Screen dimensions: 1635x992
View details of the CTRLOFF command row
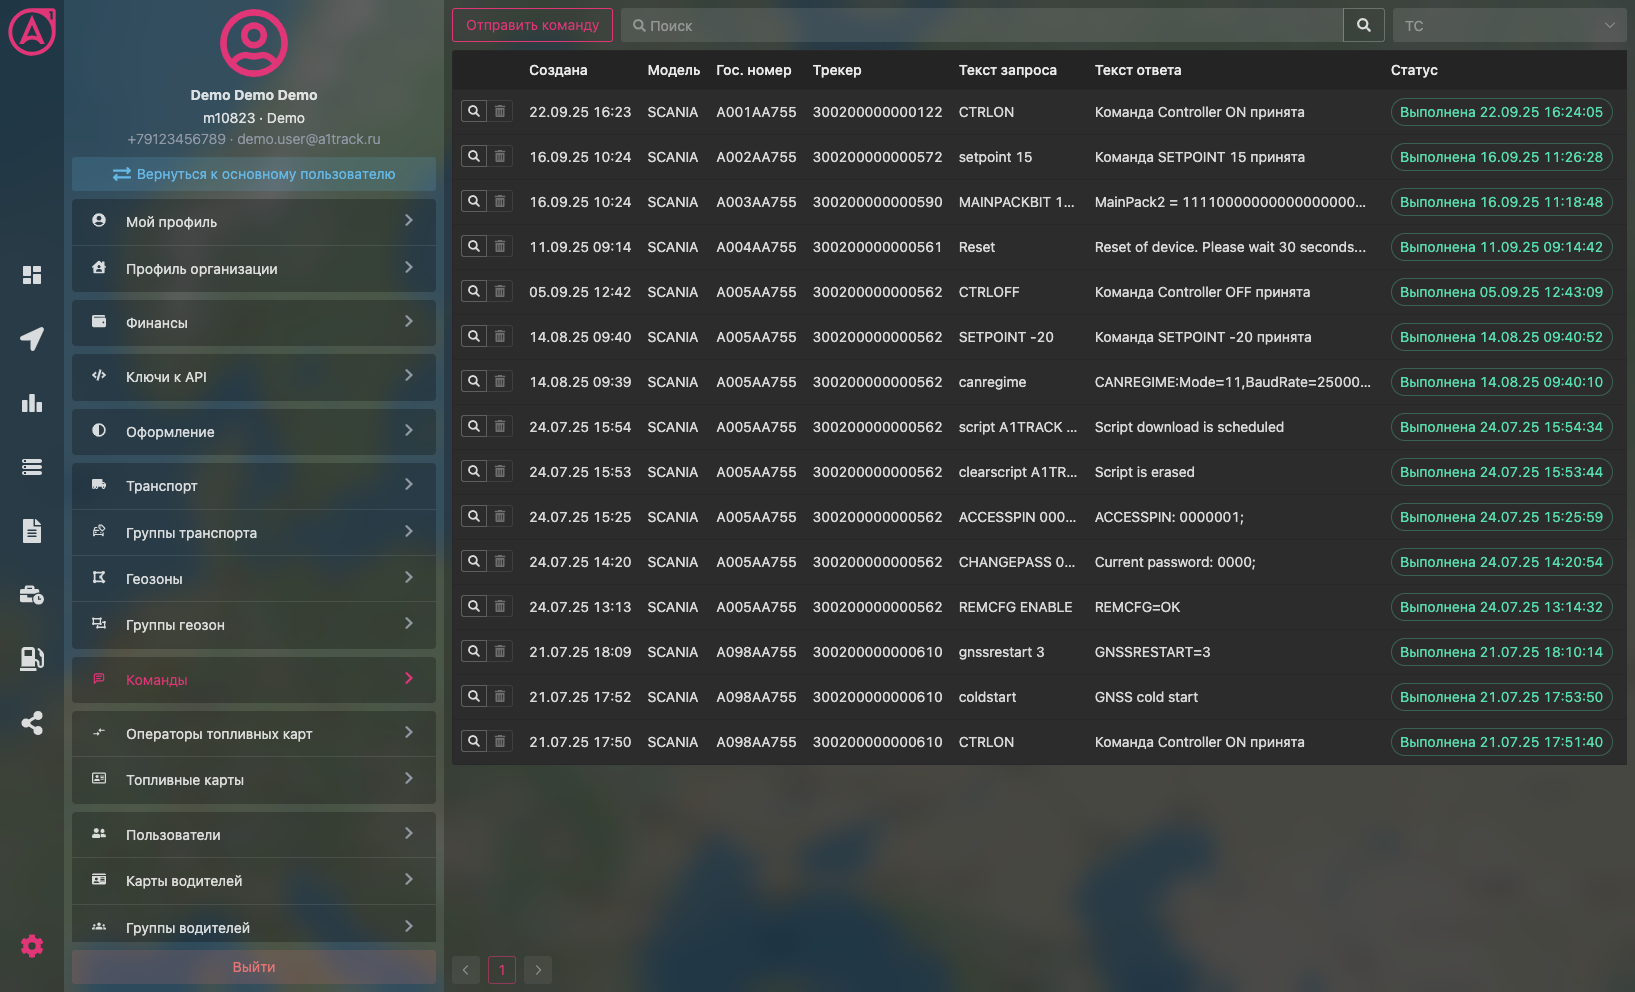click(474, 291)
